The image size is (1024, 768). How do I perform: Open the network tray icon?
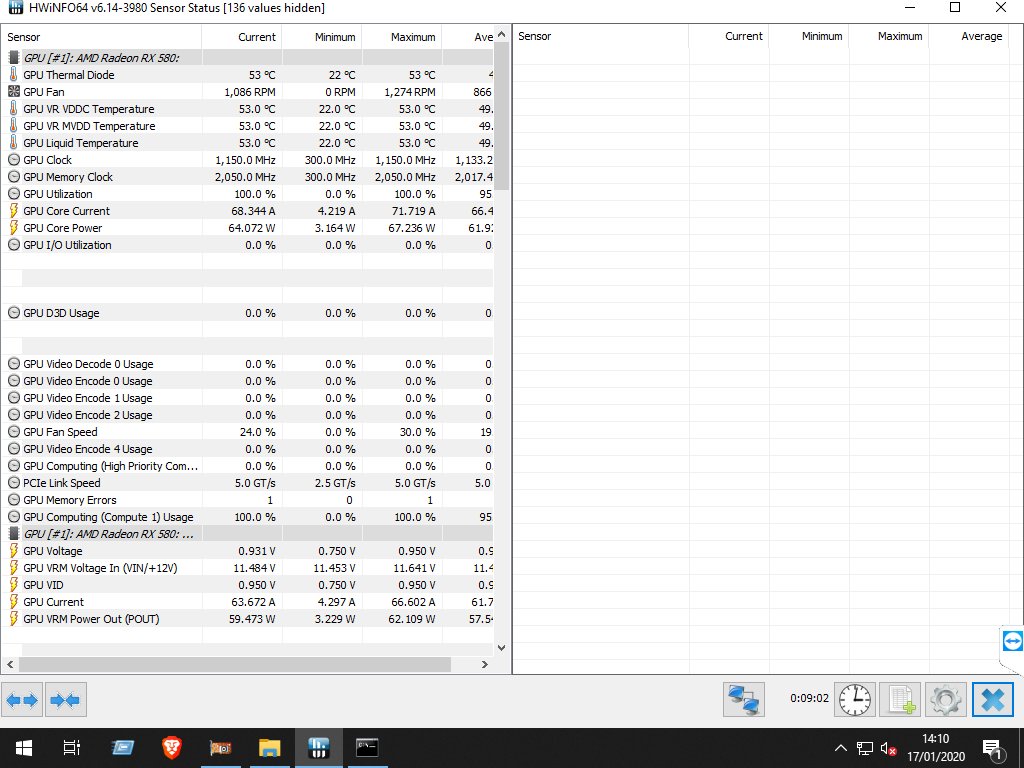[x=865, y=748]
